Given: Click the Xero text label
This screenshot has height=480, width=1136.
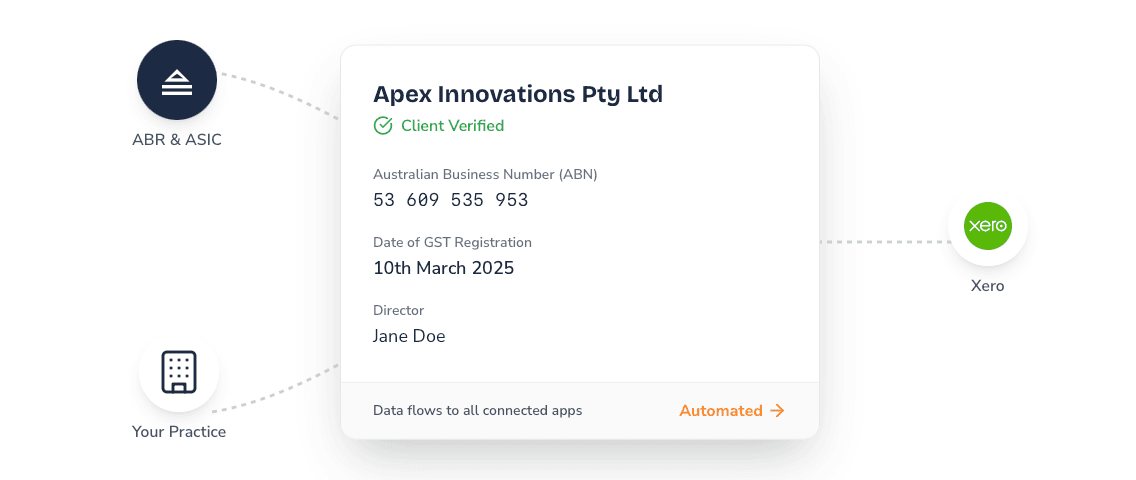Looking at the screenshot, I should 987,286.
